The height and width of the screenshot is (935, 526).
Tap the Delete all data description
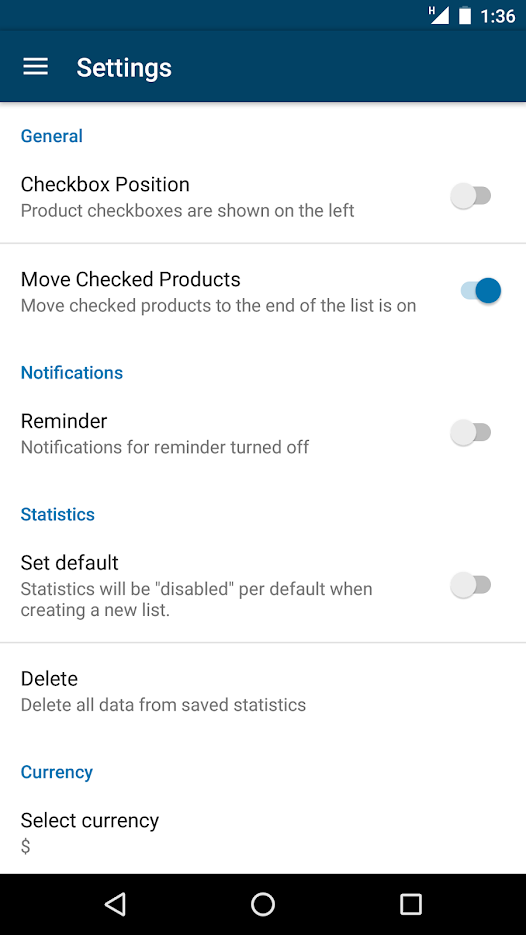click(163, 705)
